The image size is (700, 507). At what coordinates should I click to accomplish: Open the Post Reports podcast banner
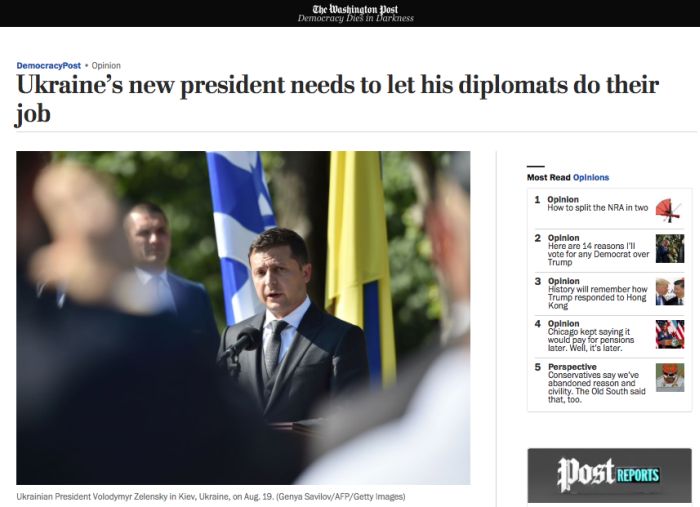tap(609, 475)
